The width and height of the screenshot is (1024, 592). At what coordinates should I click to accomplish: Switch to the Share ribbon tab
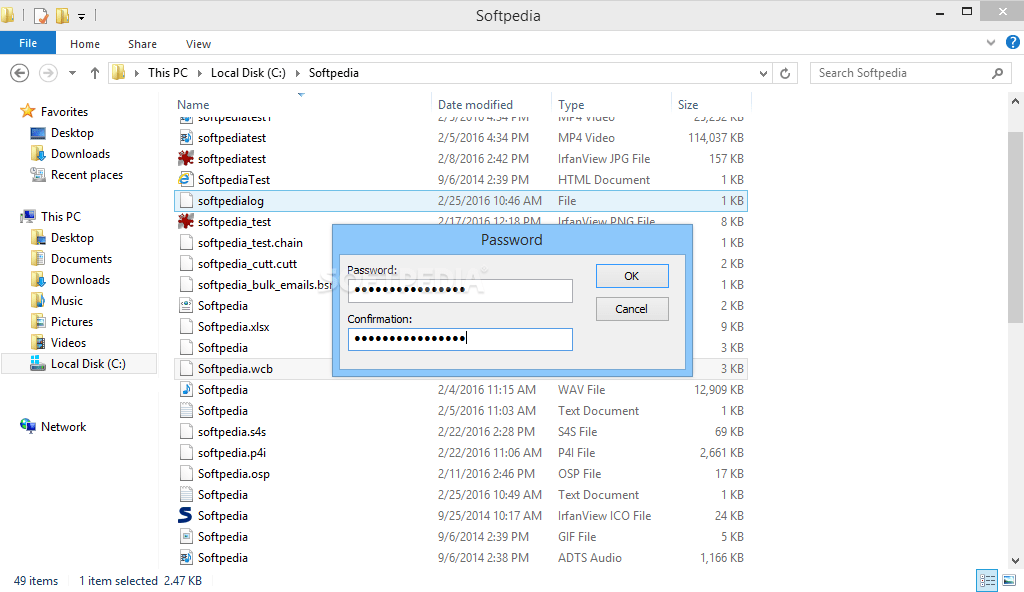(142, 44)
